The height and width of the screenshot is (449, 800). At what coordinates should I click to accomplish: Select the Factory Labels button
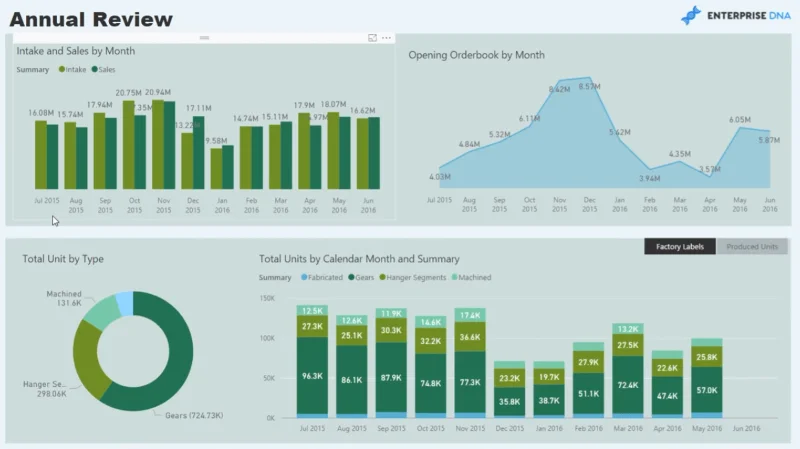(680, 246)
